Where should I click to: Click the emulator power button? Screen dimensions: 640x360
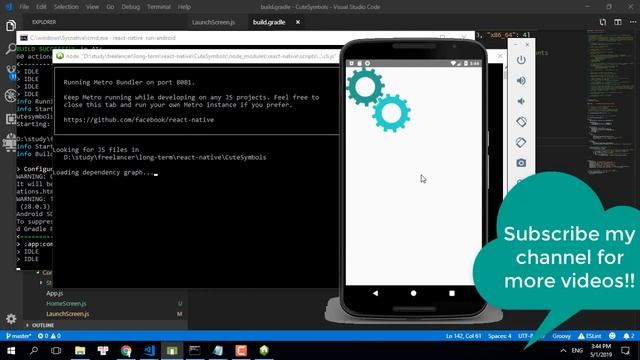tap(521, 60)
